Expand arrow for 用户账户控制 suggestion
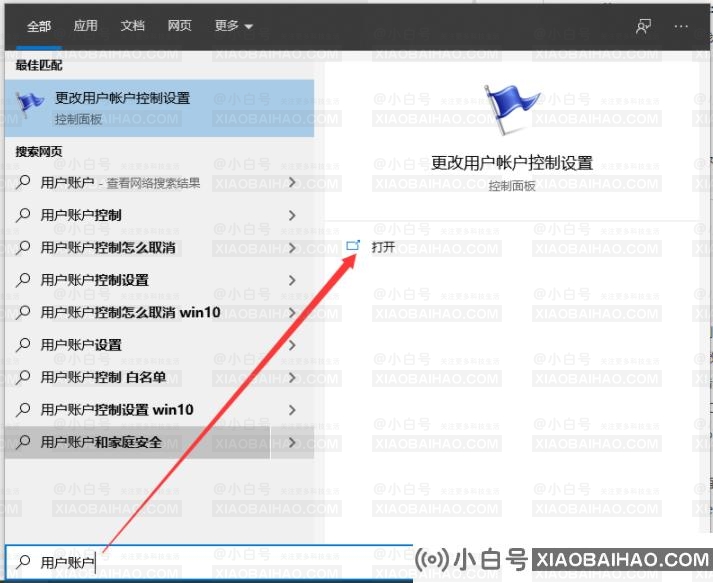This screenshot has height=583, width=713. [x=292, y=215]
